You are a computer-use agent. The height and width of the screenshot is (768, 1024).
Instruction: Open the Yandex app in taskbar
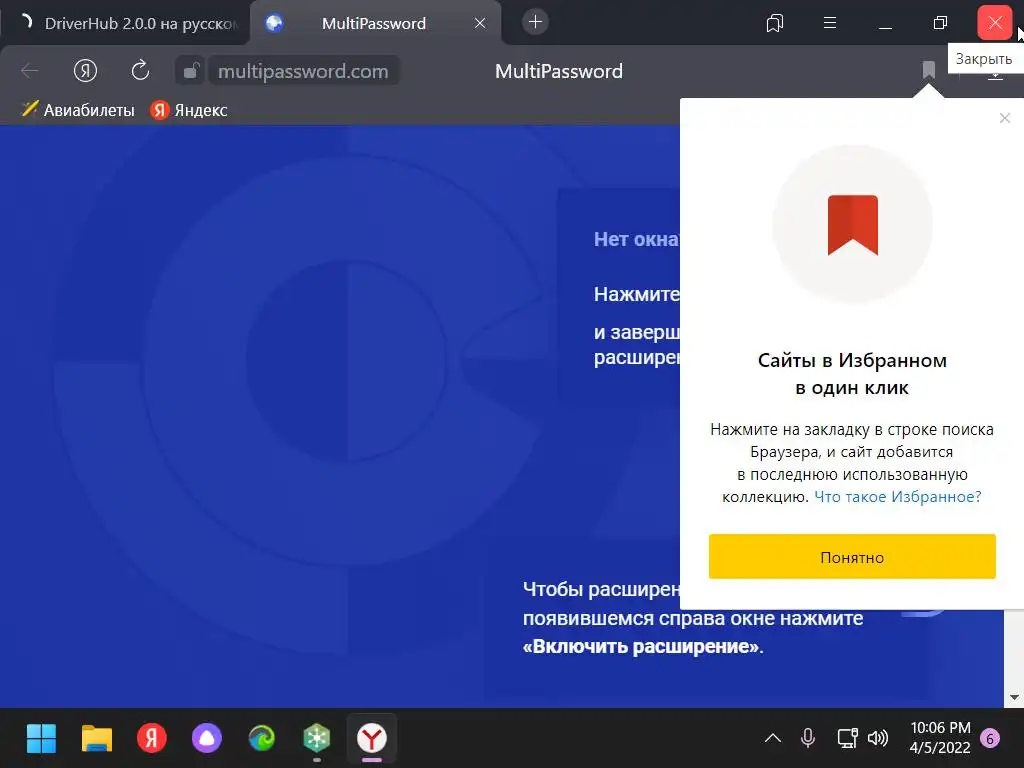click(152, 739)
